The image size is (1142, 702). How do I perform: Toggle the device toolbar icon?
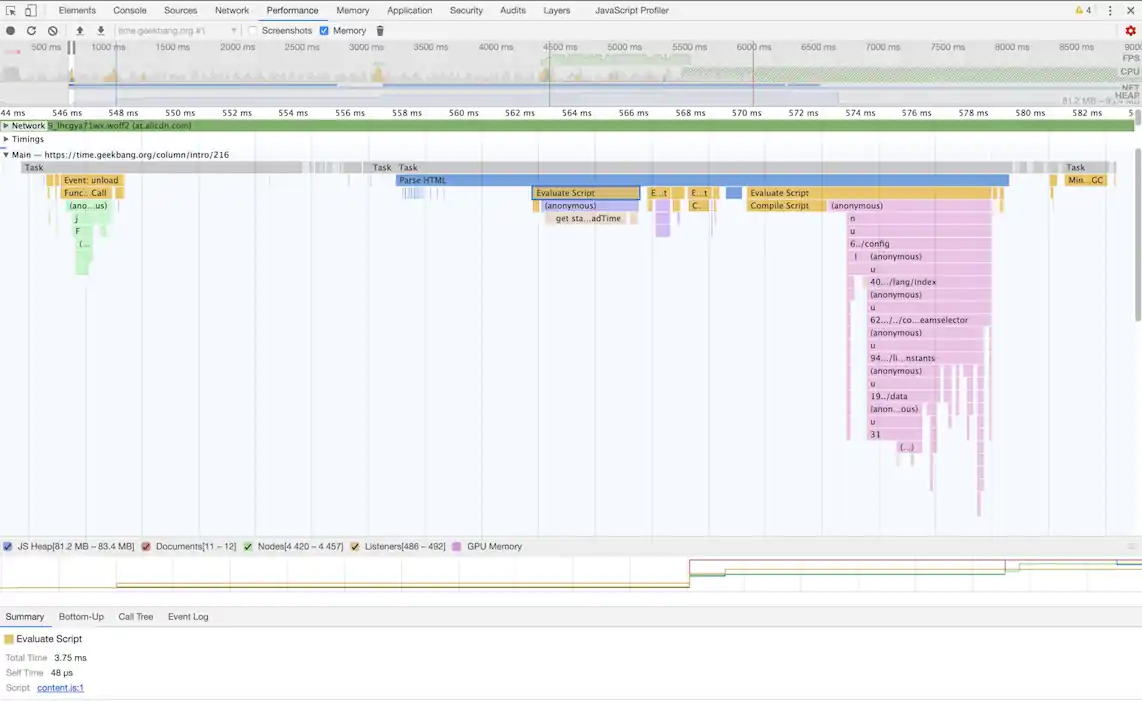[x=30, y=11]
